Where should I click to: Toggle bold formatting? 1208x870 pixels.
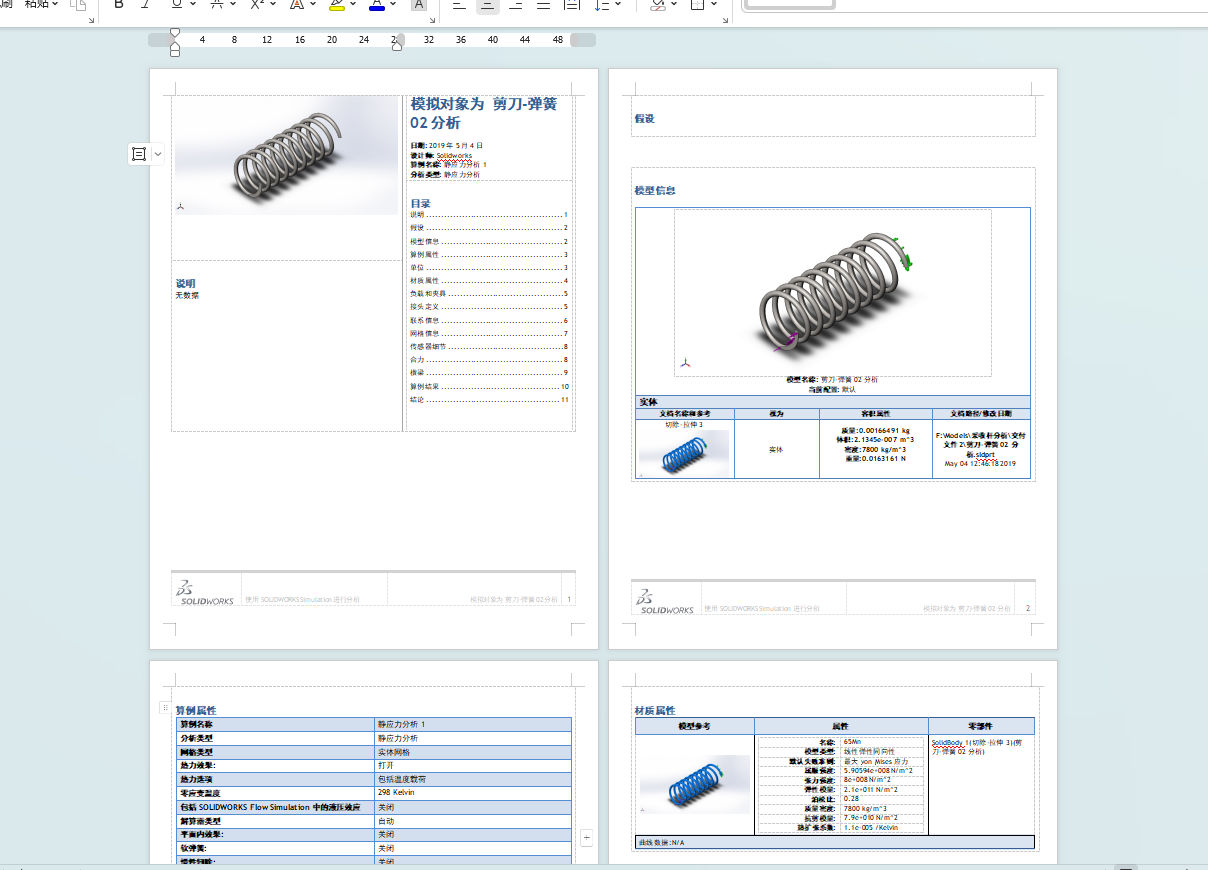click(x=119, y=5)
